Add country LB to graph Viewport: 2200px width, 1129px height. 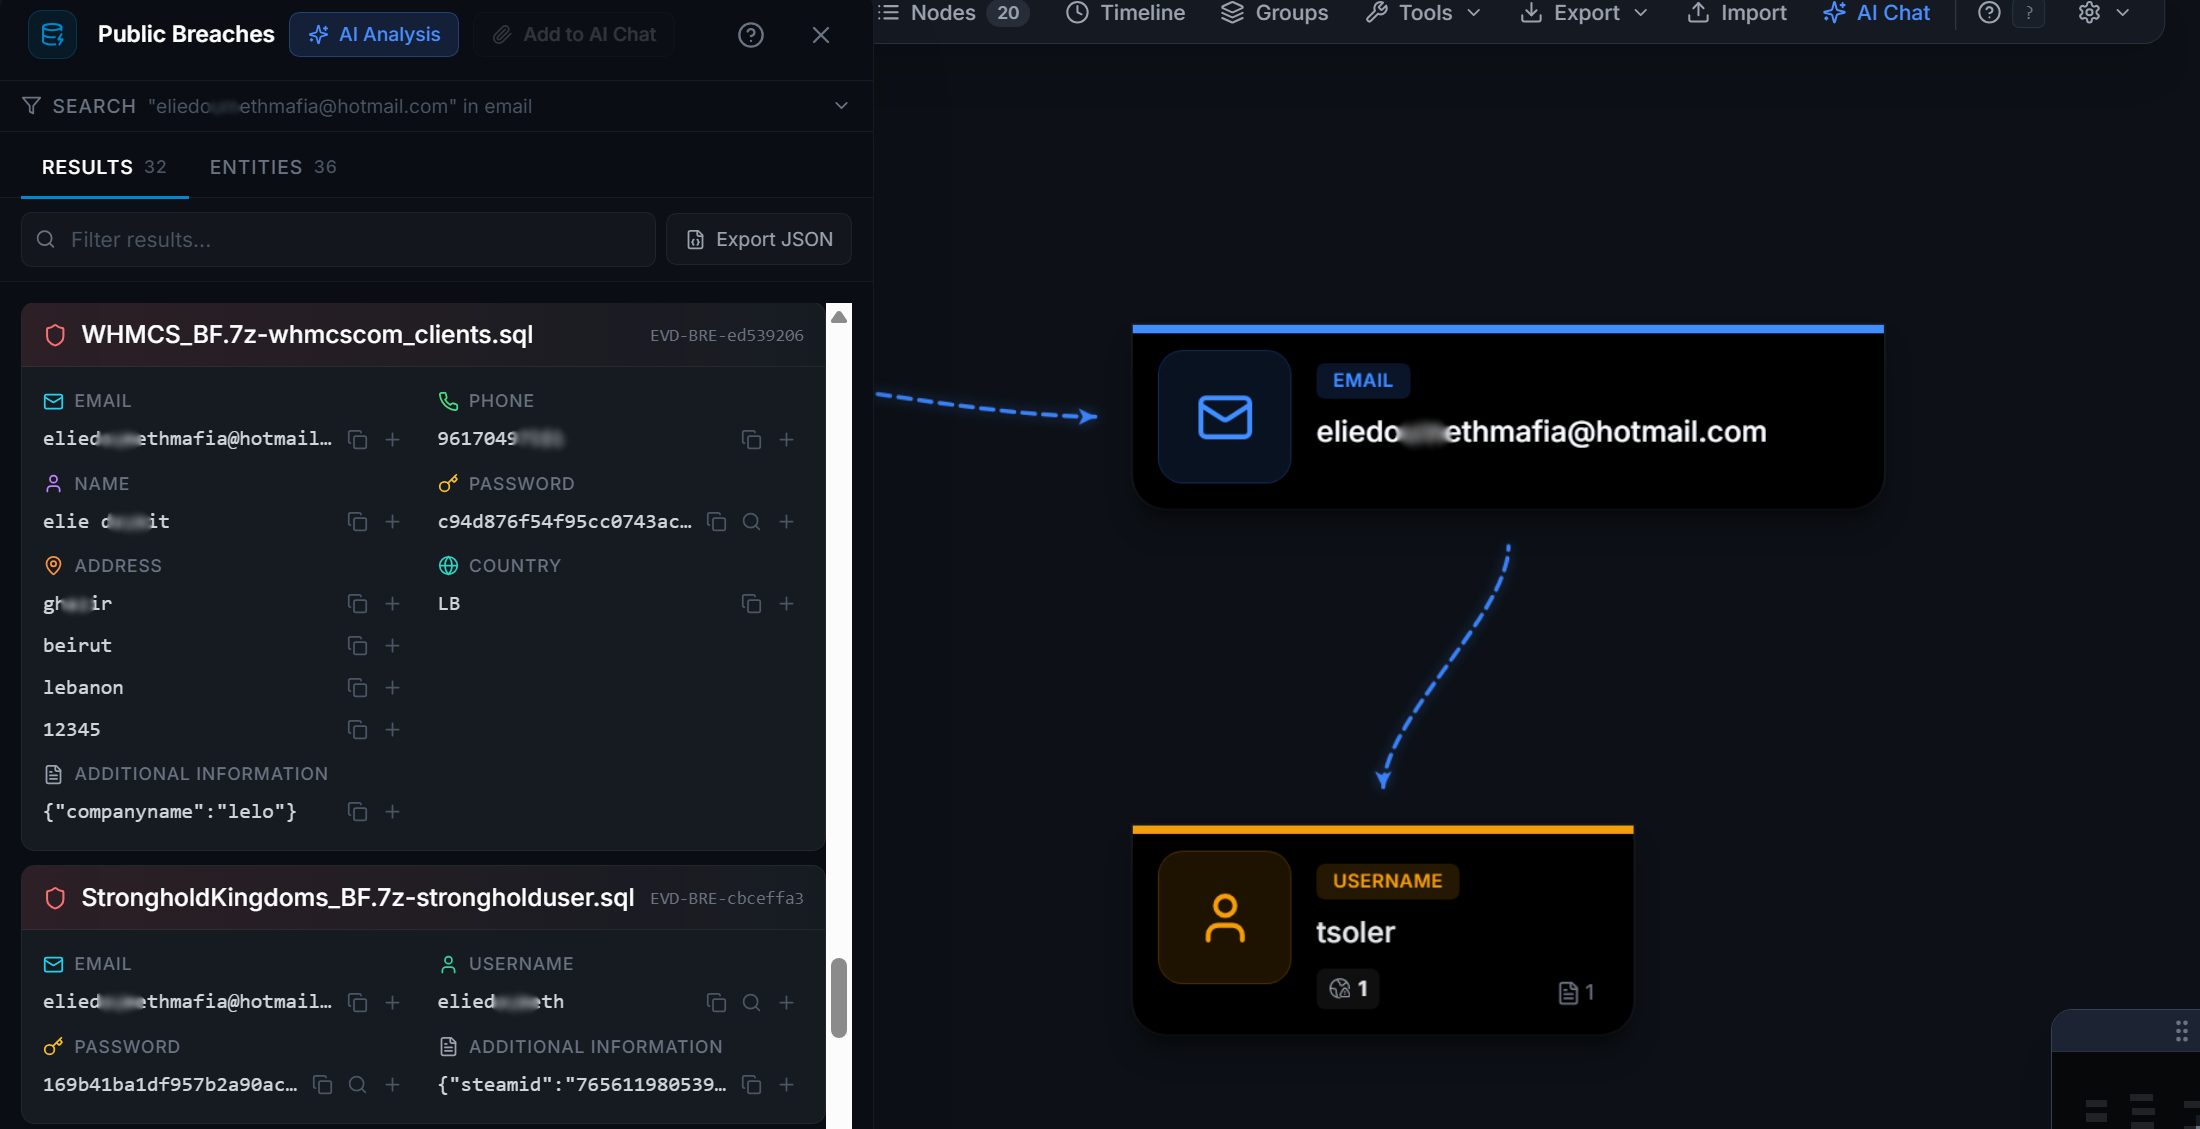click(x=787, y=604)
